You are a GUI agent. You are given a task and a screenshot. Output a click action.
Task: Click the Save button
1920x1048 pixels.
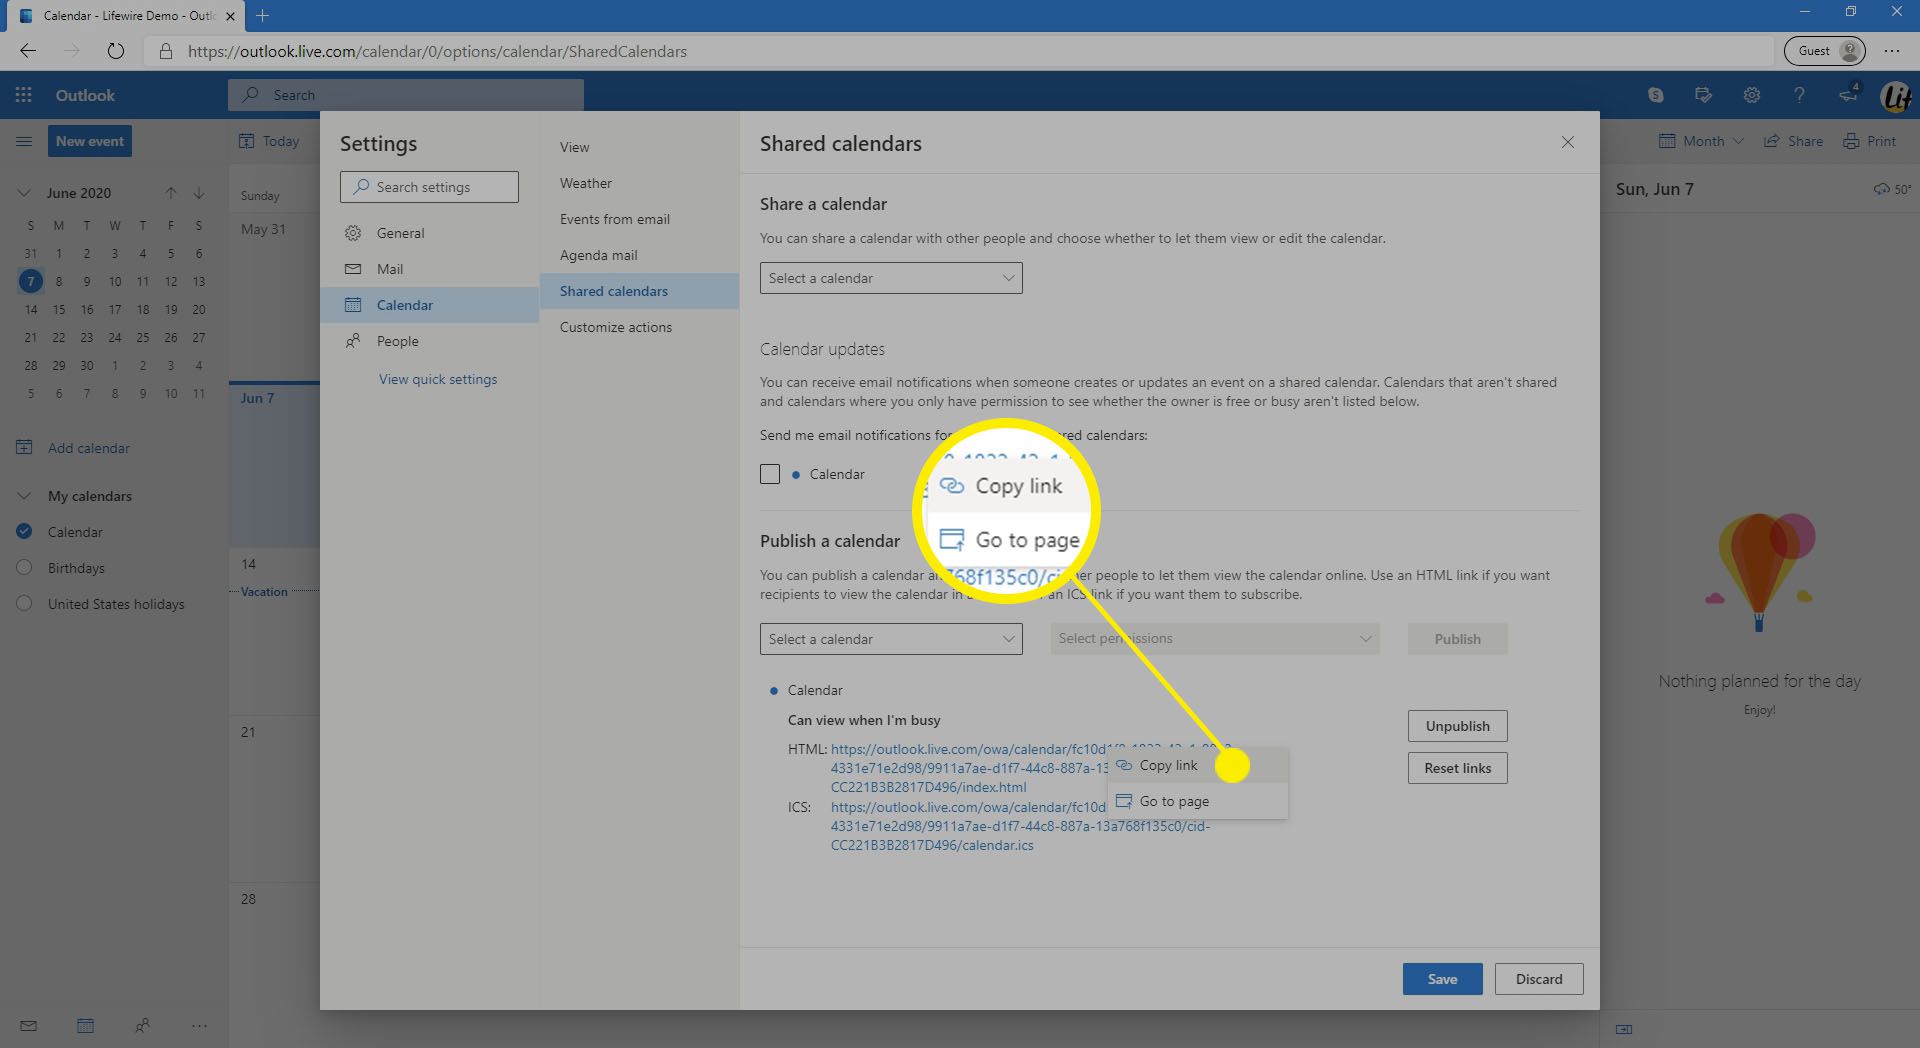(1442, 979)
